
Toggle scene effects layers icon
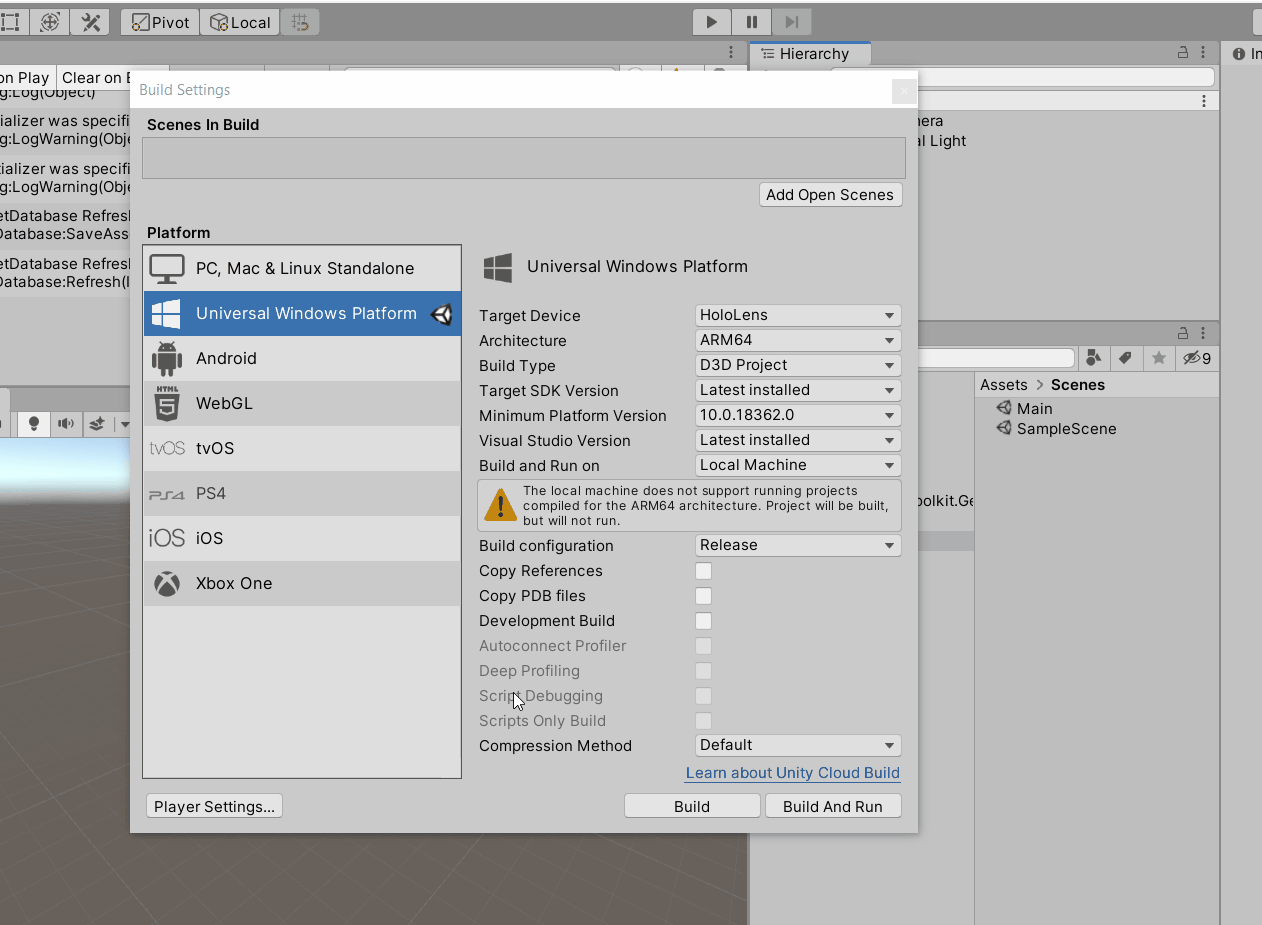click(x=97, y=424)
